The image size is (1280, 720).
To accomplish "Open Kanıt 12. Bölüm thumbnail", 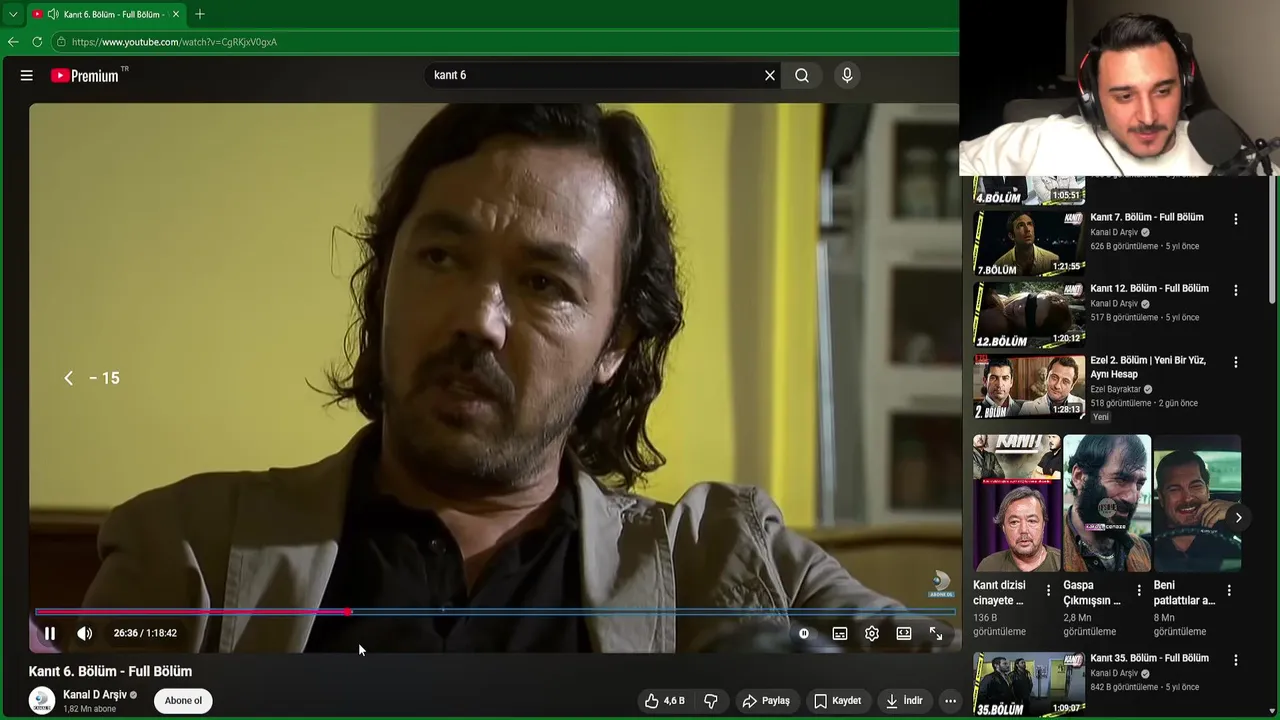I will [x=1029, y=315].
